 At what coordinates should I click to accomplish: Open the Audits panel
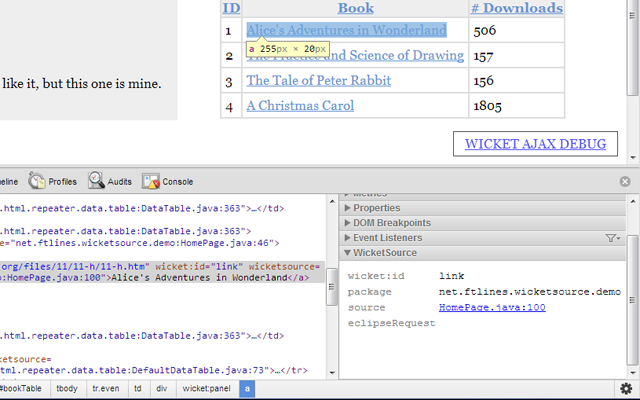[110, 181]
